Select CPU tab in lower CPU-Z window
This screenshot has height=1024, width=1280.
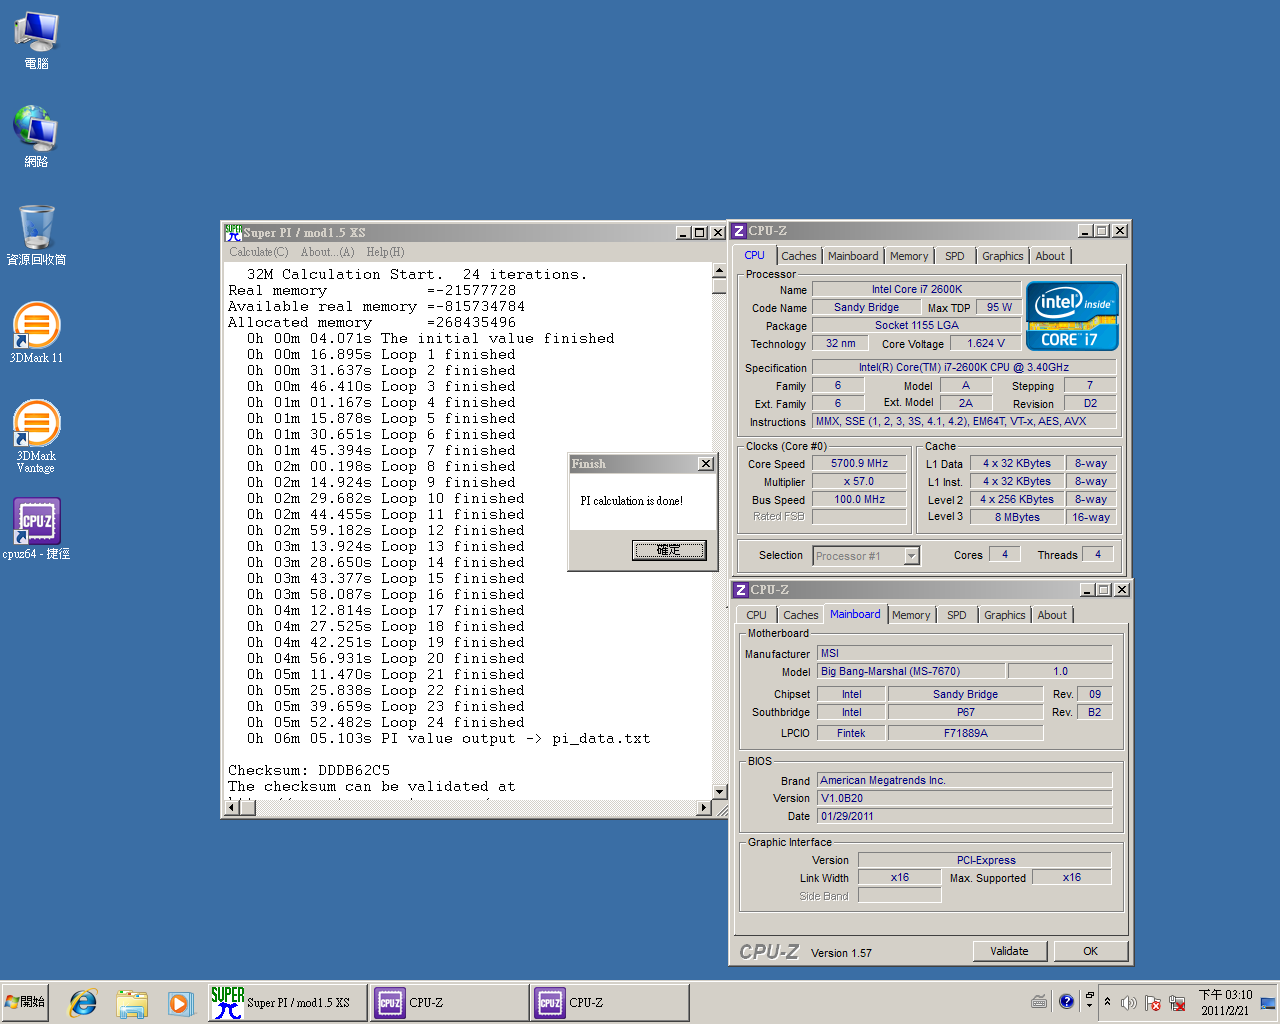[x=756, y=615]
